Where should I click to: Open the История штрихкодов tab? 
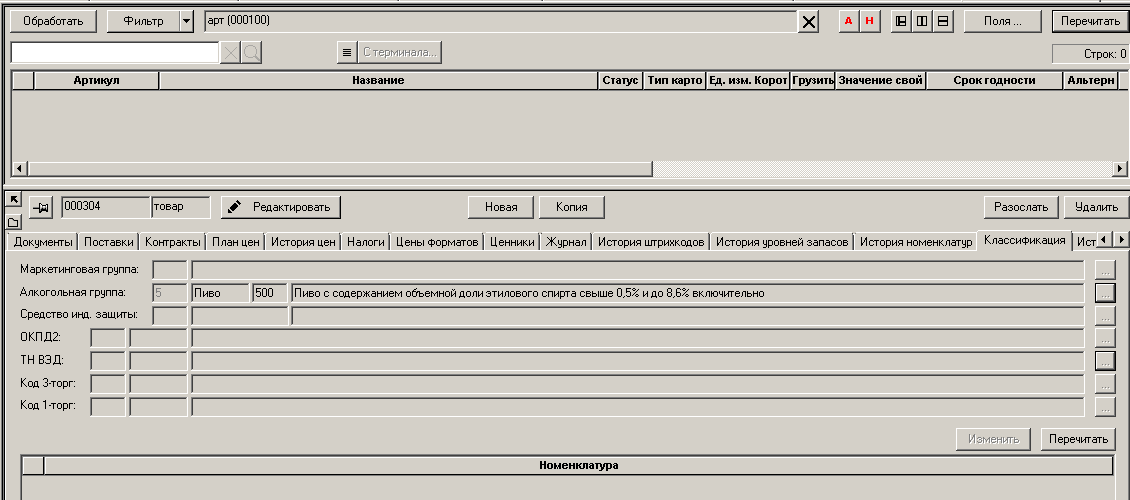(651, 242)
